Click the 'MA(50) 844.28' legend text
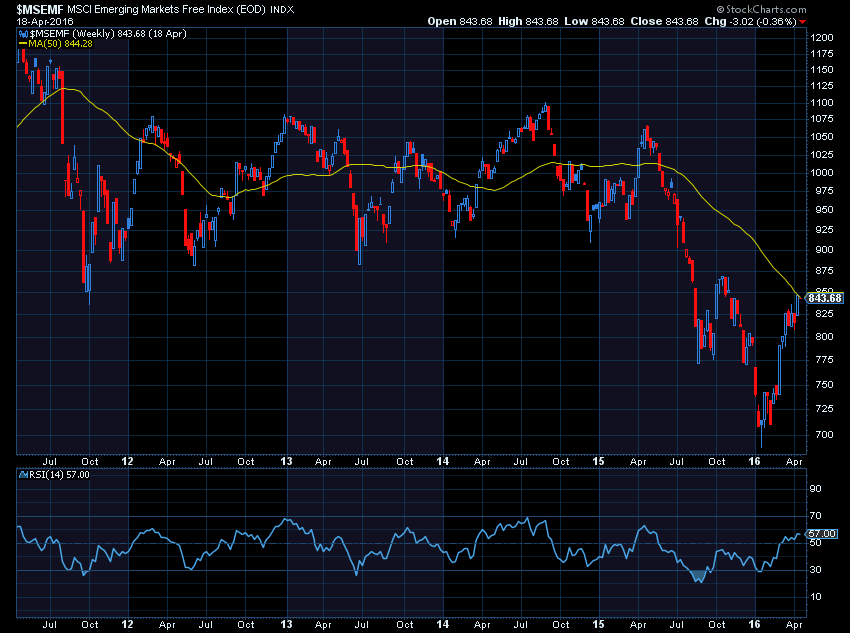 (60, 44)
